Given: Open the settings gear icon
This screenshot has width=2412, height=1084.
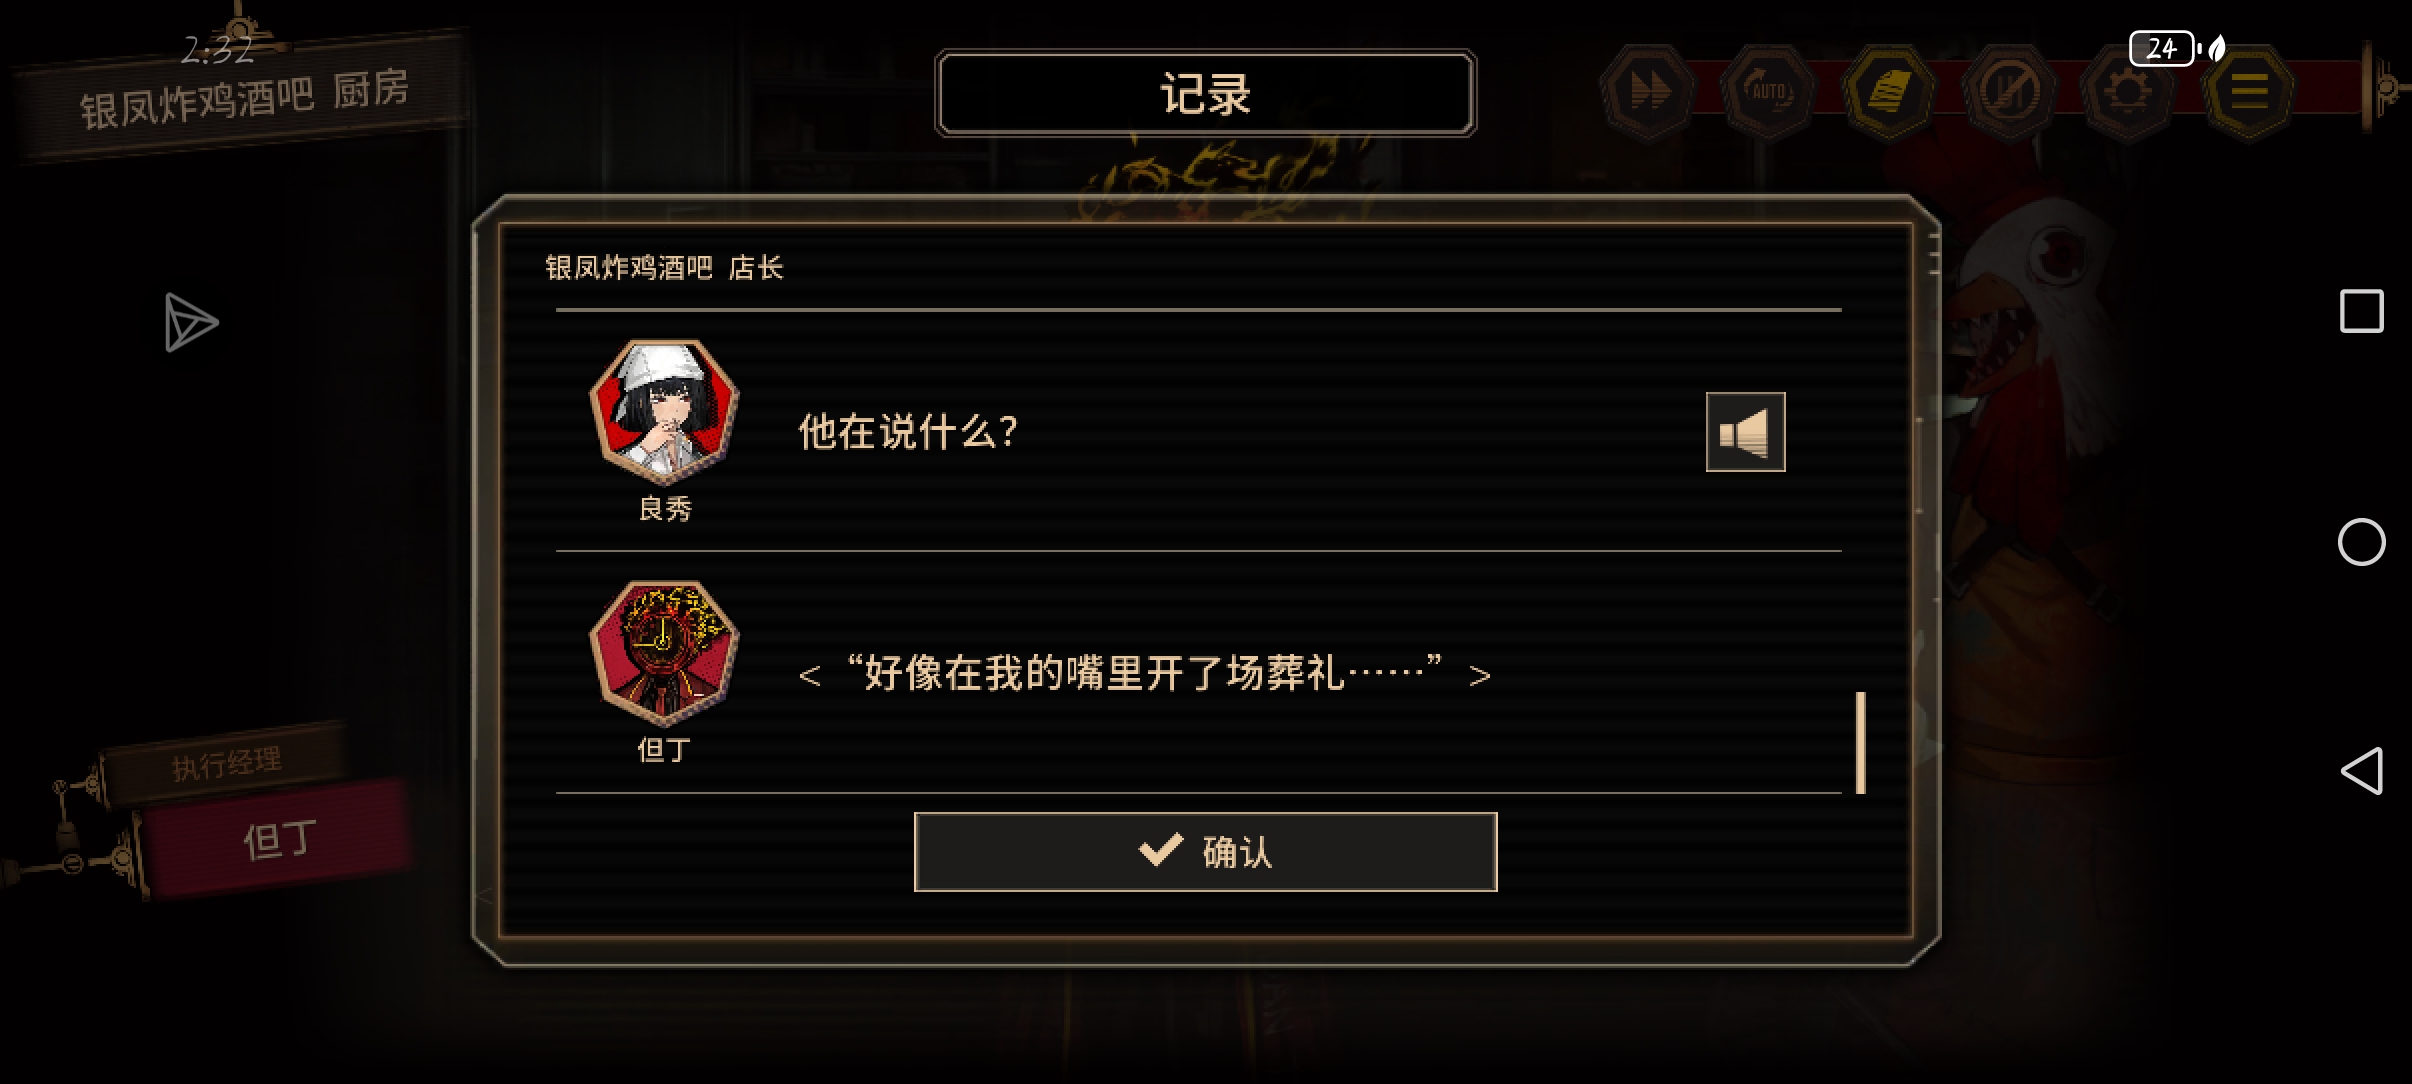Looking at the screenshot, I should [x=2128, y=92].
